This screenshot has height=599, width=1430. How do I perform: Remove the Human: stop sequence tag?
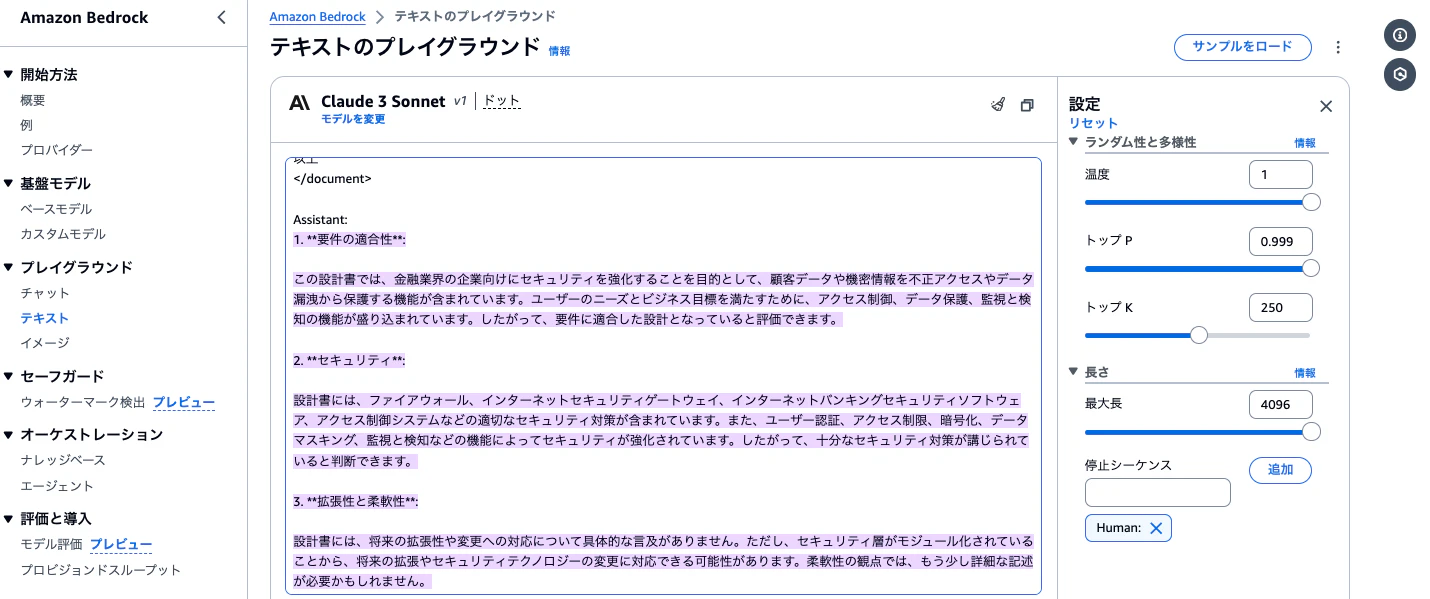(1156, 528)
